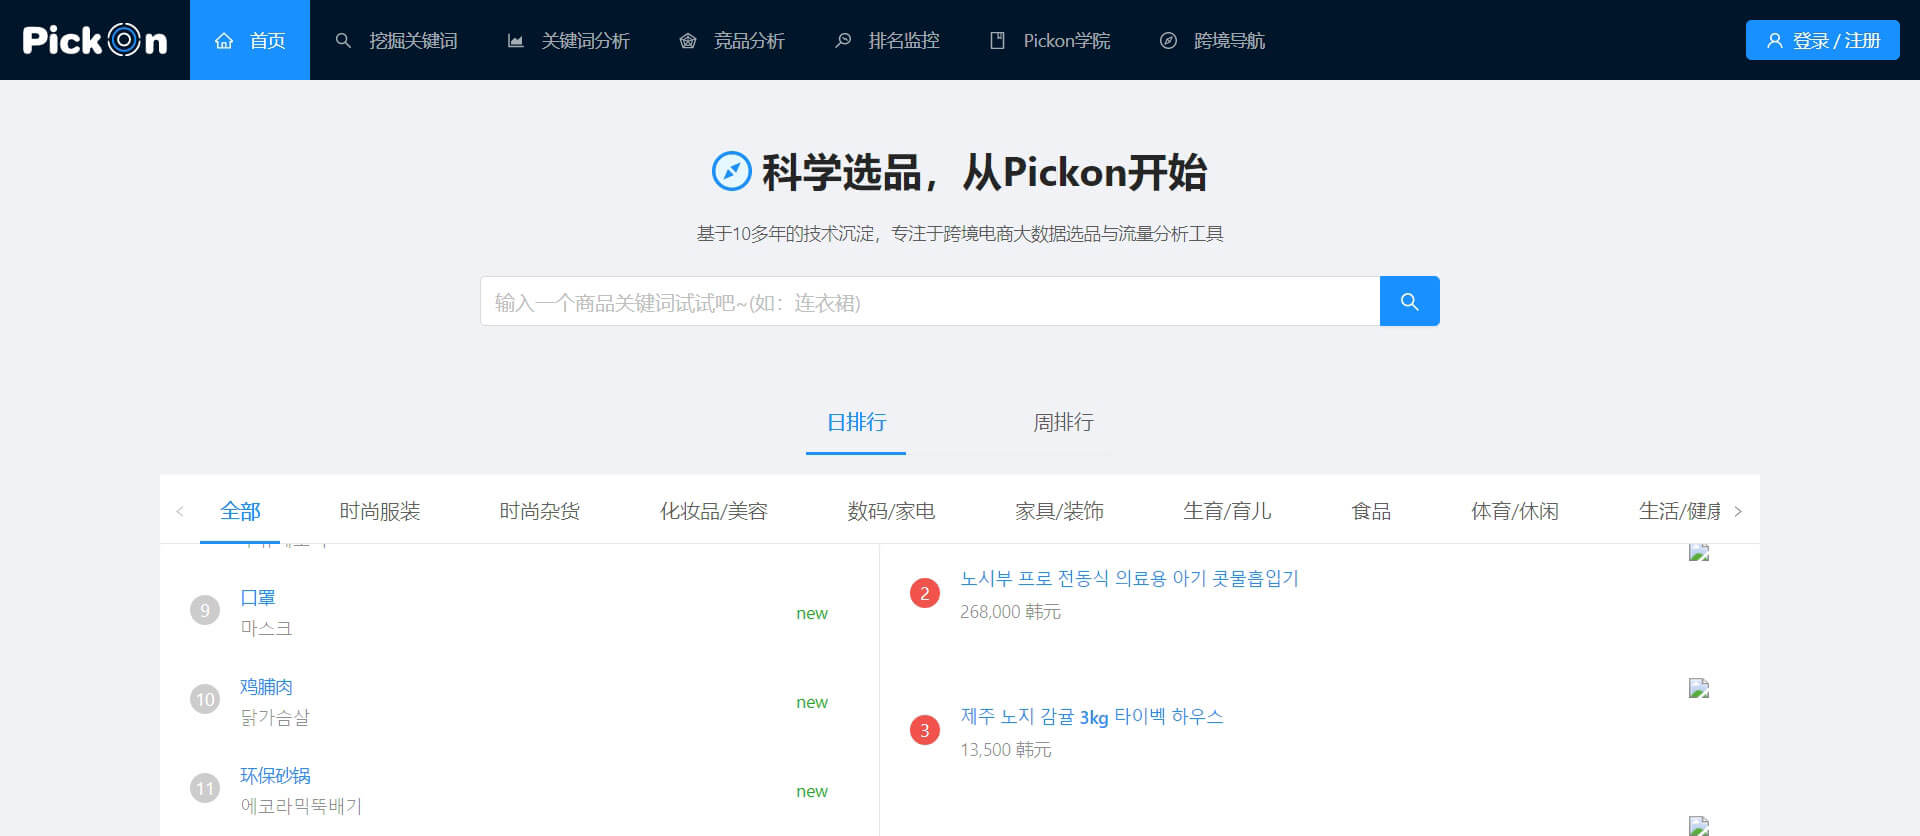Open the Pickon学院 navigation item

click(x=1050, y=40)
